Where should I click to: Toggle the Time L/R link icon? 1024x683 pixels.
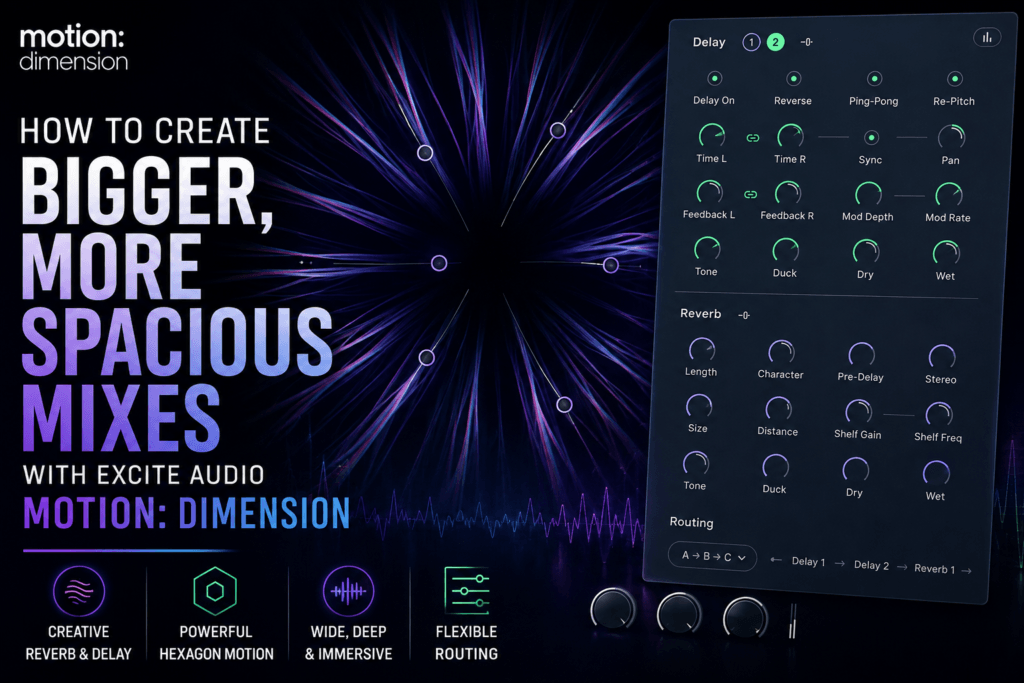(753, 138)
